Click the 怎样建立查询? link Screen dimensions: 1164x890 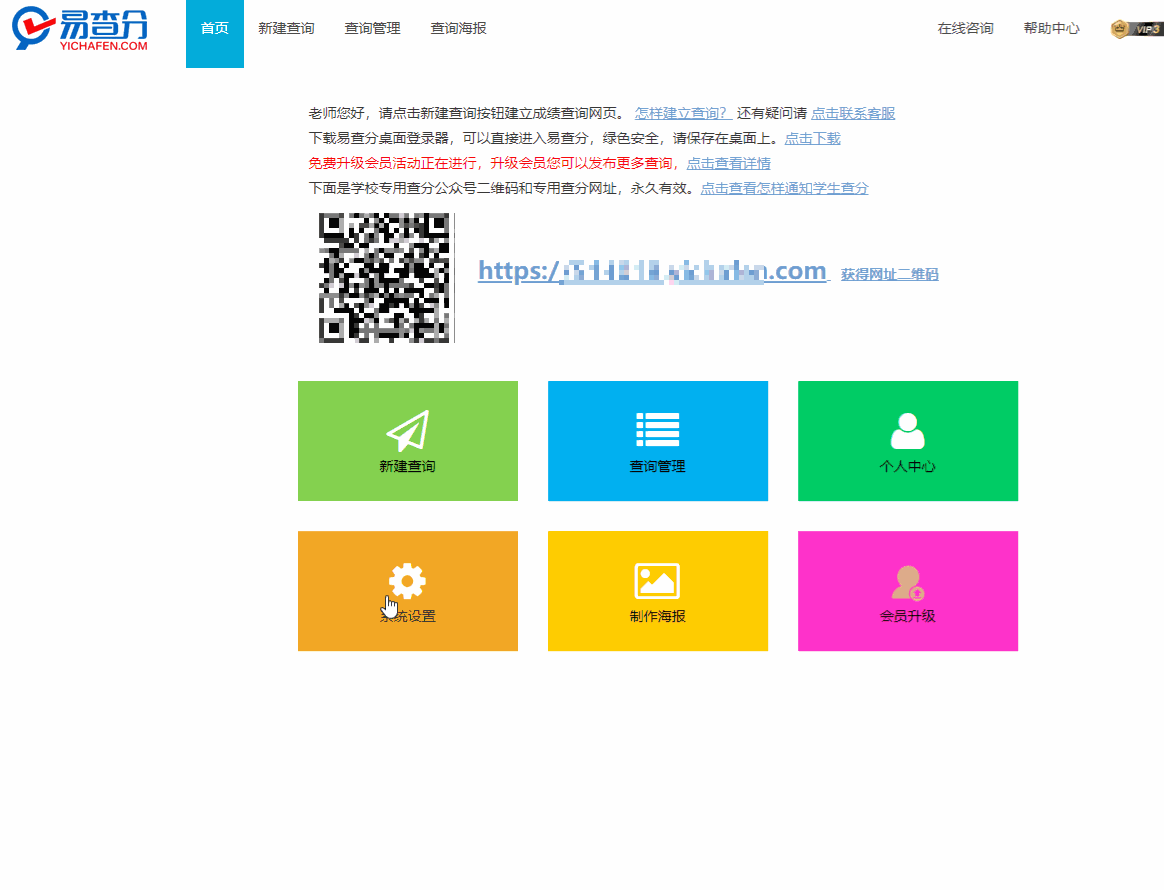click(684, 114)
